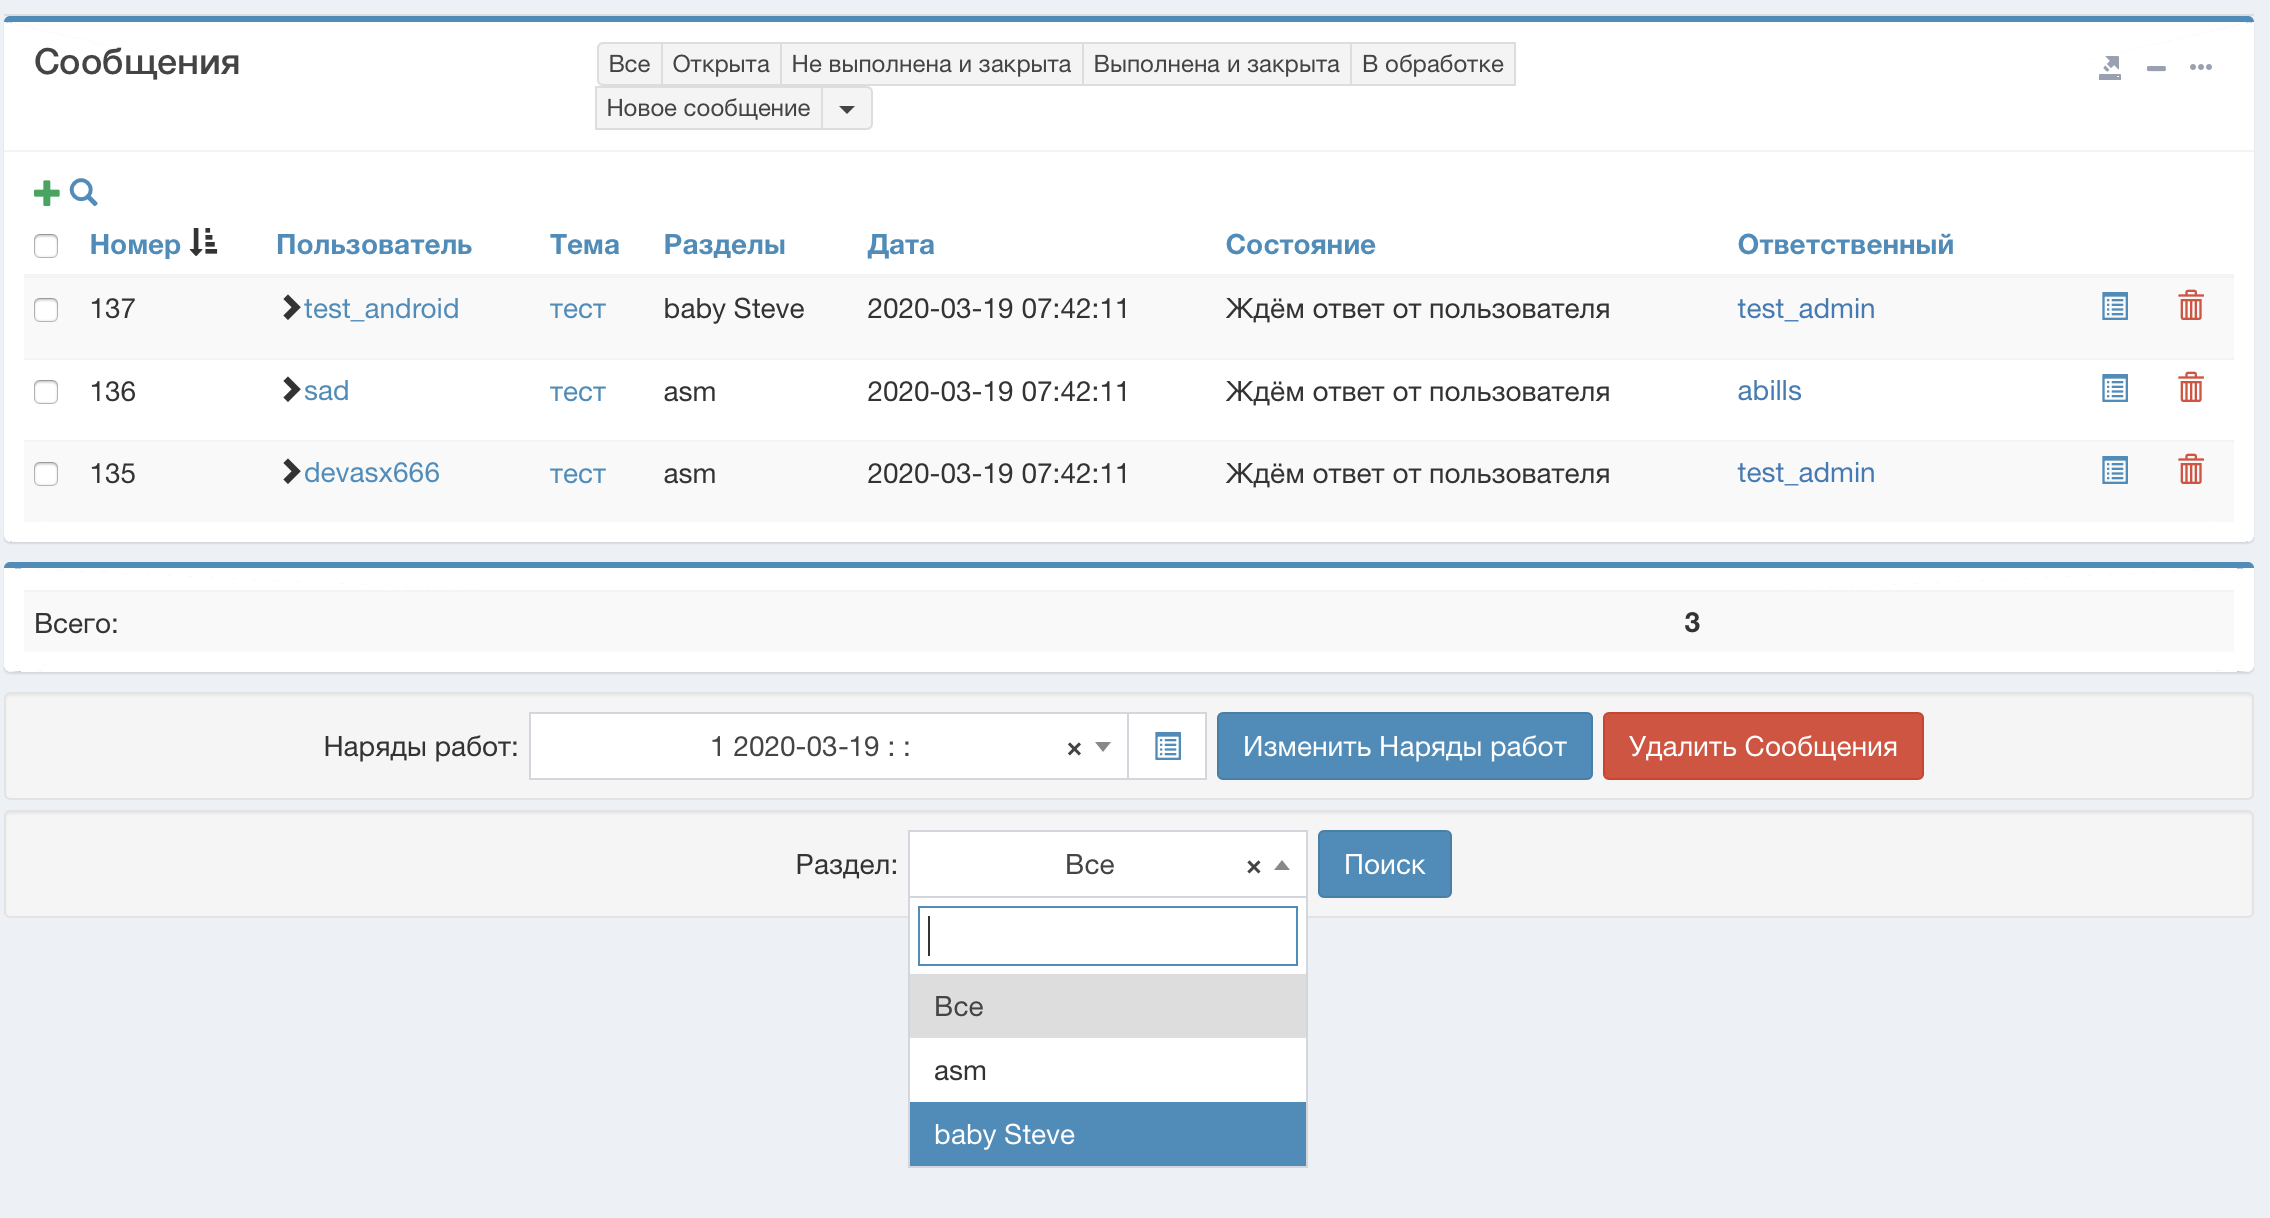Open details list icon for message 136
Image resolution: width=2270 pixels, height=1218 pixels.
[2114, 389]
